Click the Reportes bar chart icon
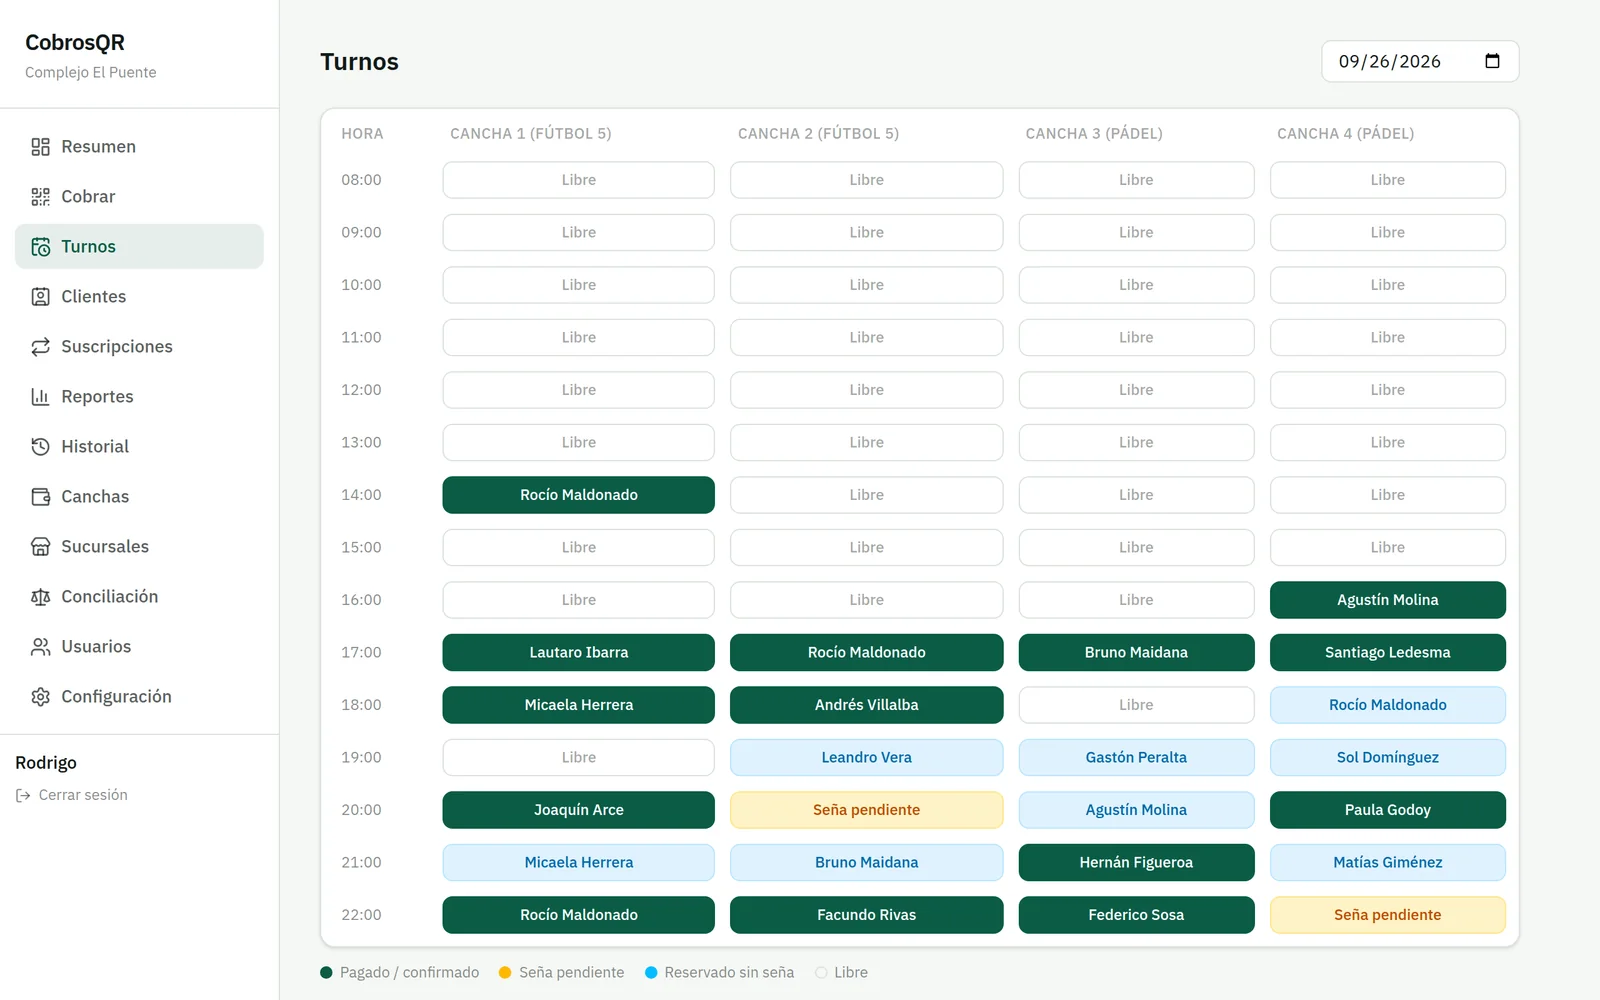The image size is (1600, 1000). (x=40, y=397)
